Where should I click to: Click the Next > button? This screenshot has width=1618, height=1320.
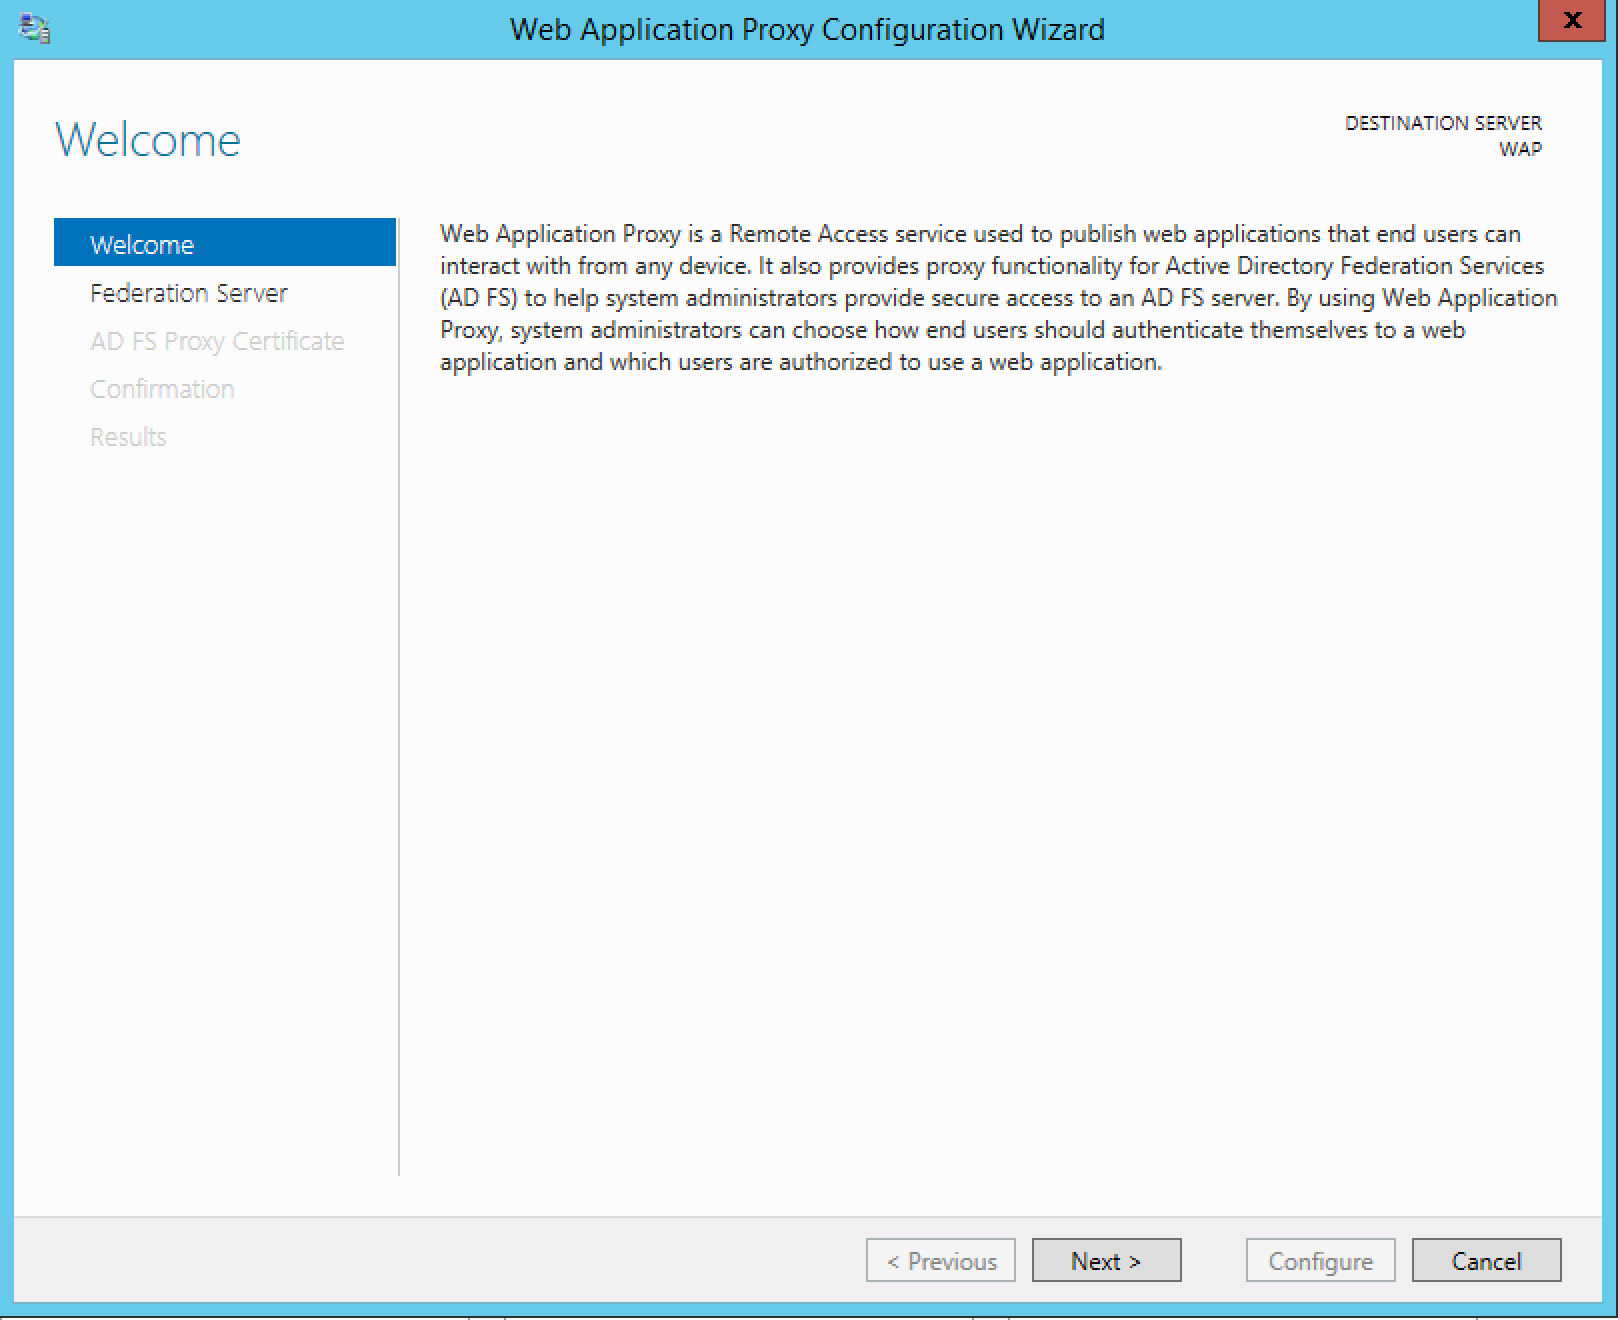click(x=1106, y=1260)
